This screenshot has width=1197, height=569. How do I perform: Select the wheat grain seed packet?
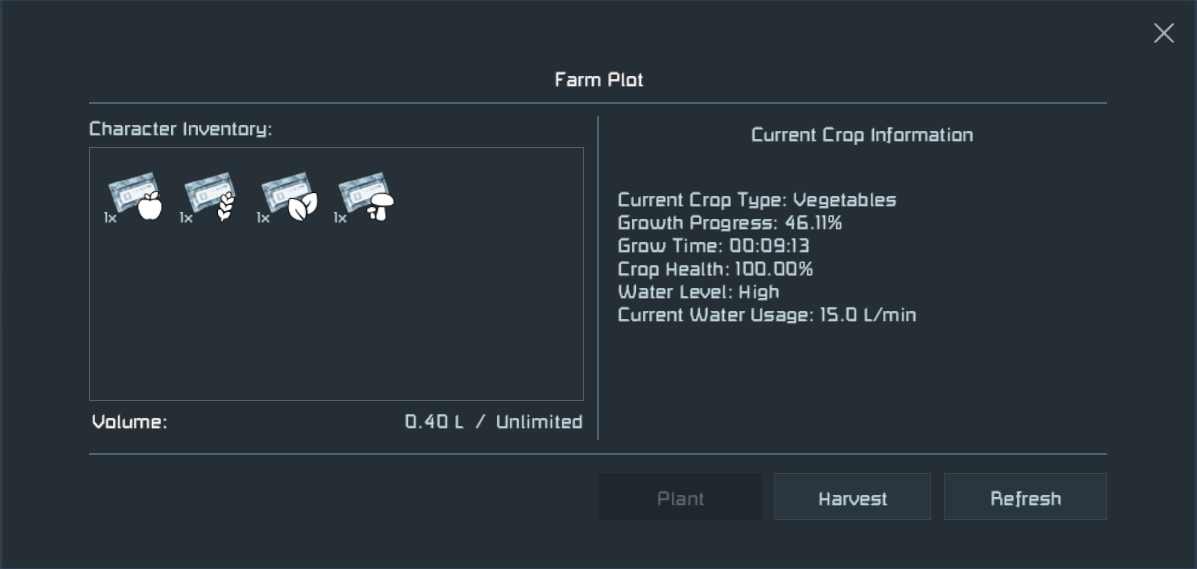click(x=210, y=199)
